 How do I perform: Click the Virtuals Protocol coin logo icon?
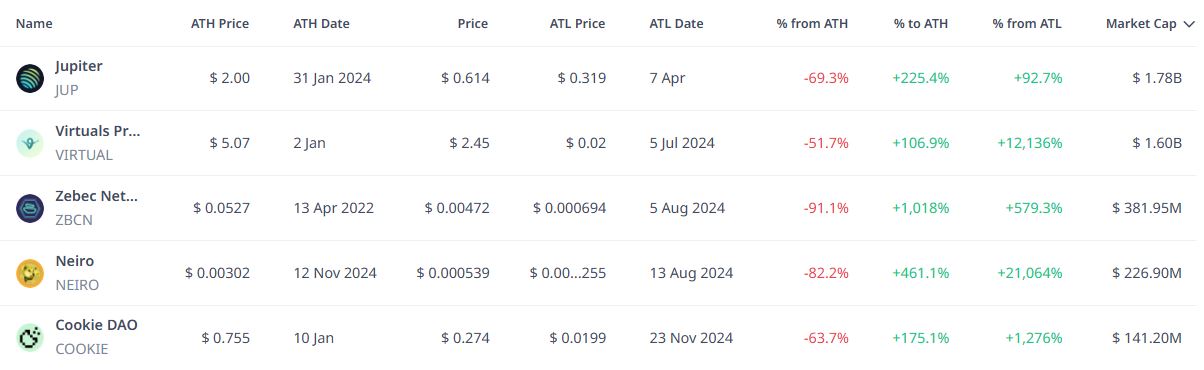30,143
